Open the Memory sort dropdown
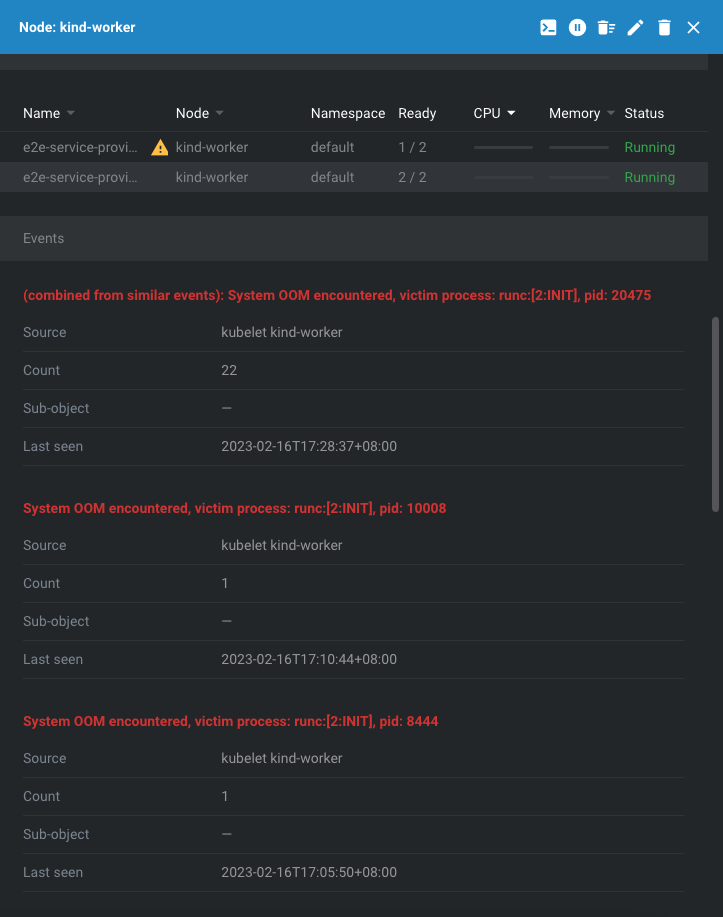Viewport: 723px width, 917px height. pos(610,113)
